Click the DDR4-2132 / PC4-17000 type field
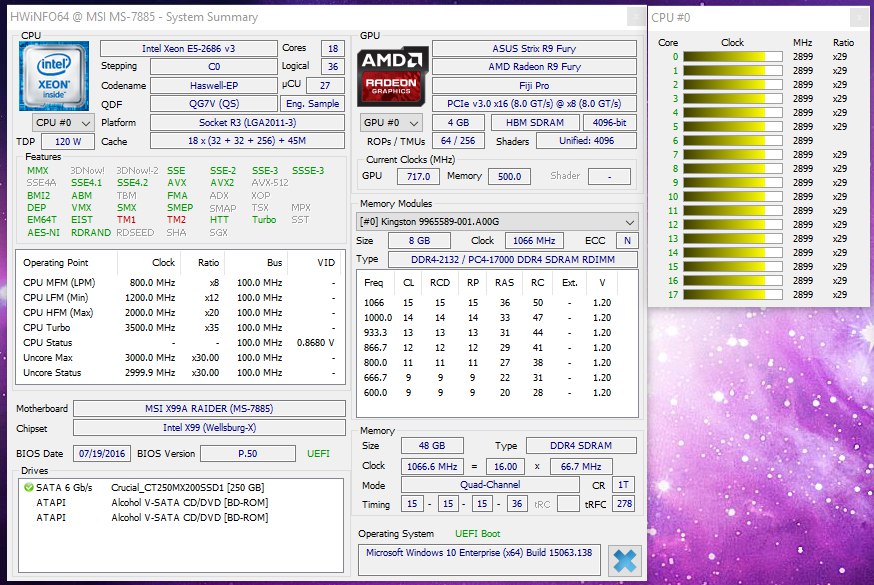 coord(513,260)
